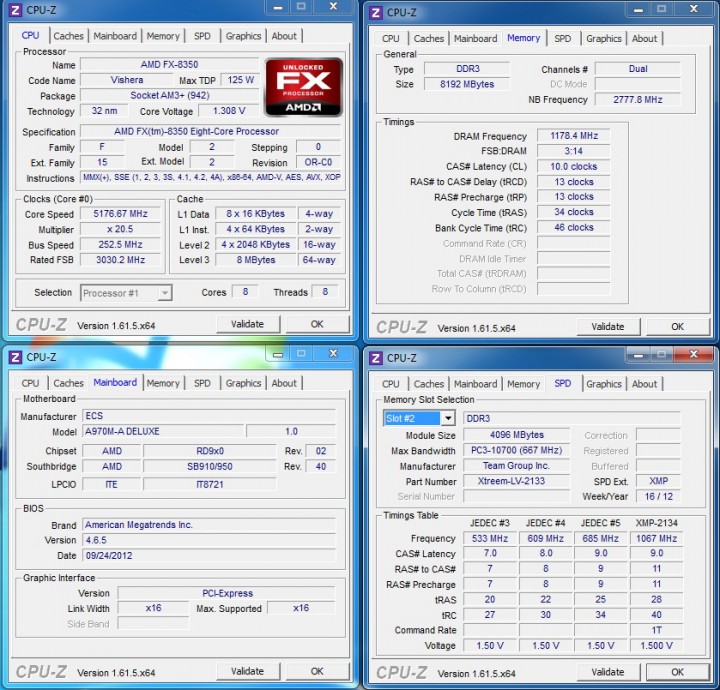720x690 pixels.
Task: Click the Multiplier value x 20.5
Action: pyautogui.click(x=120, y=229)
